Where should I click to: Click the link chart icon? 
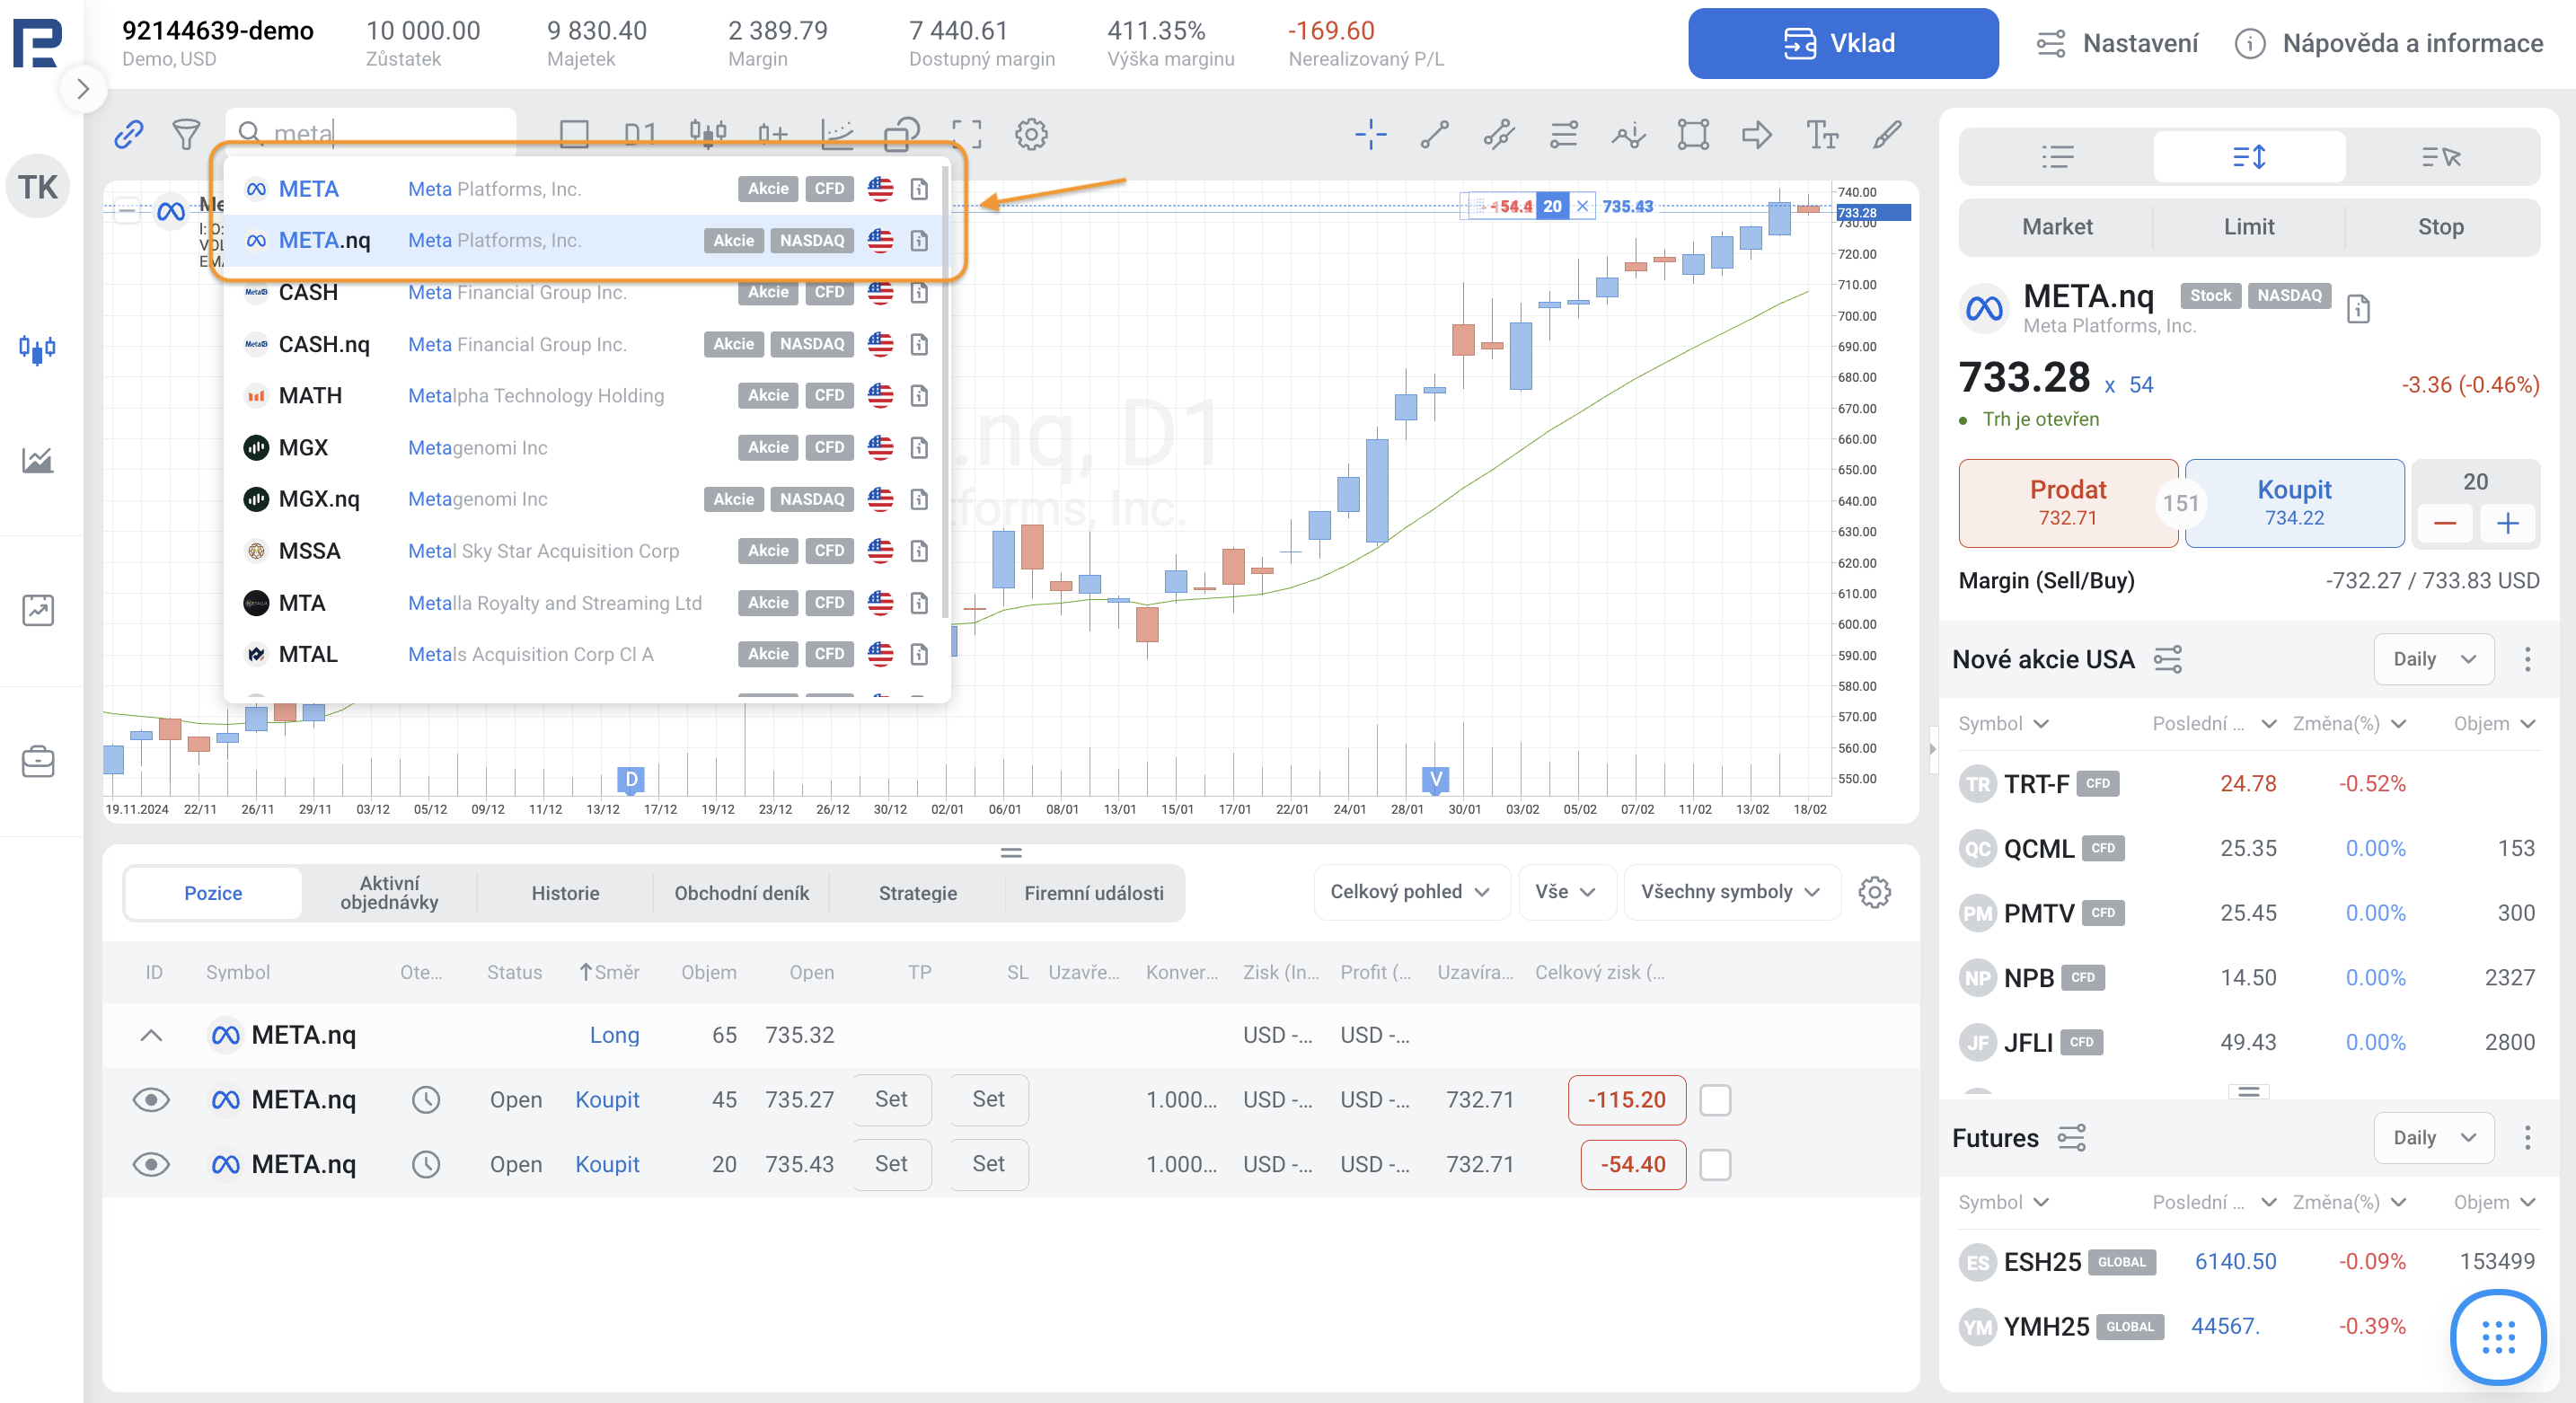[129, 134]
